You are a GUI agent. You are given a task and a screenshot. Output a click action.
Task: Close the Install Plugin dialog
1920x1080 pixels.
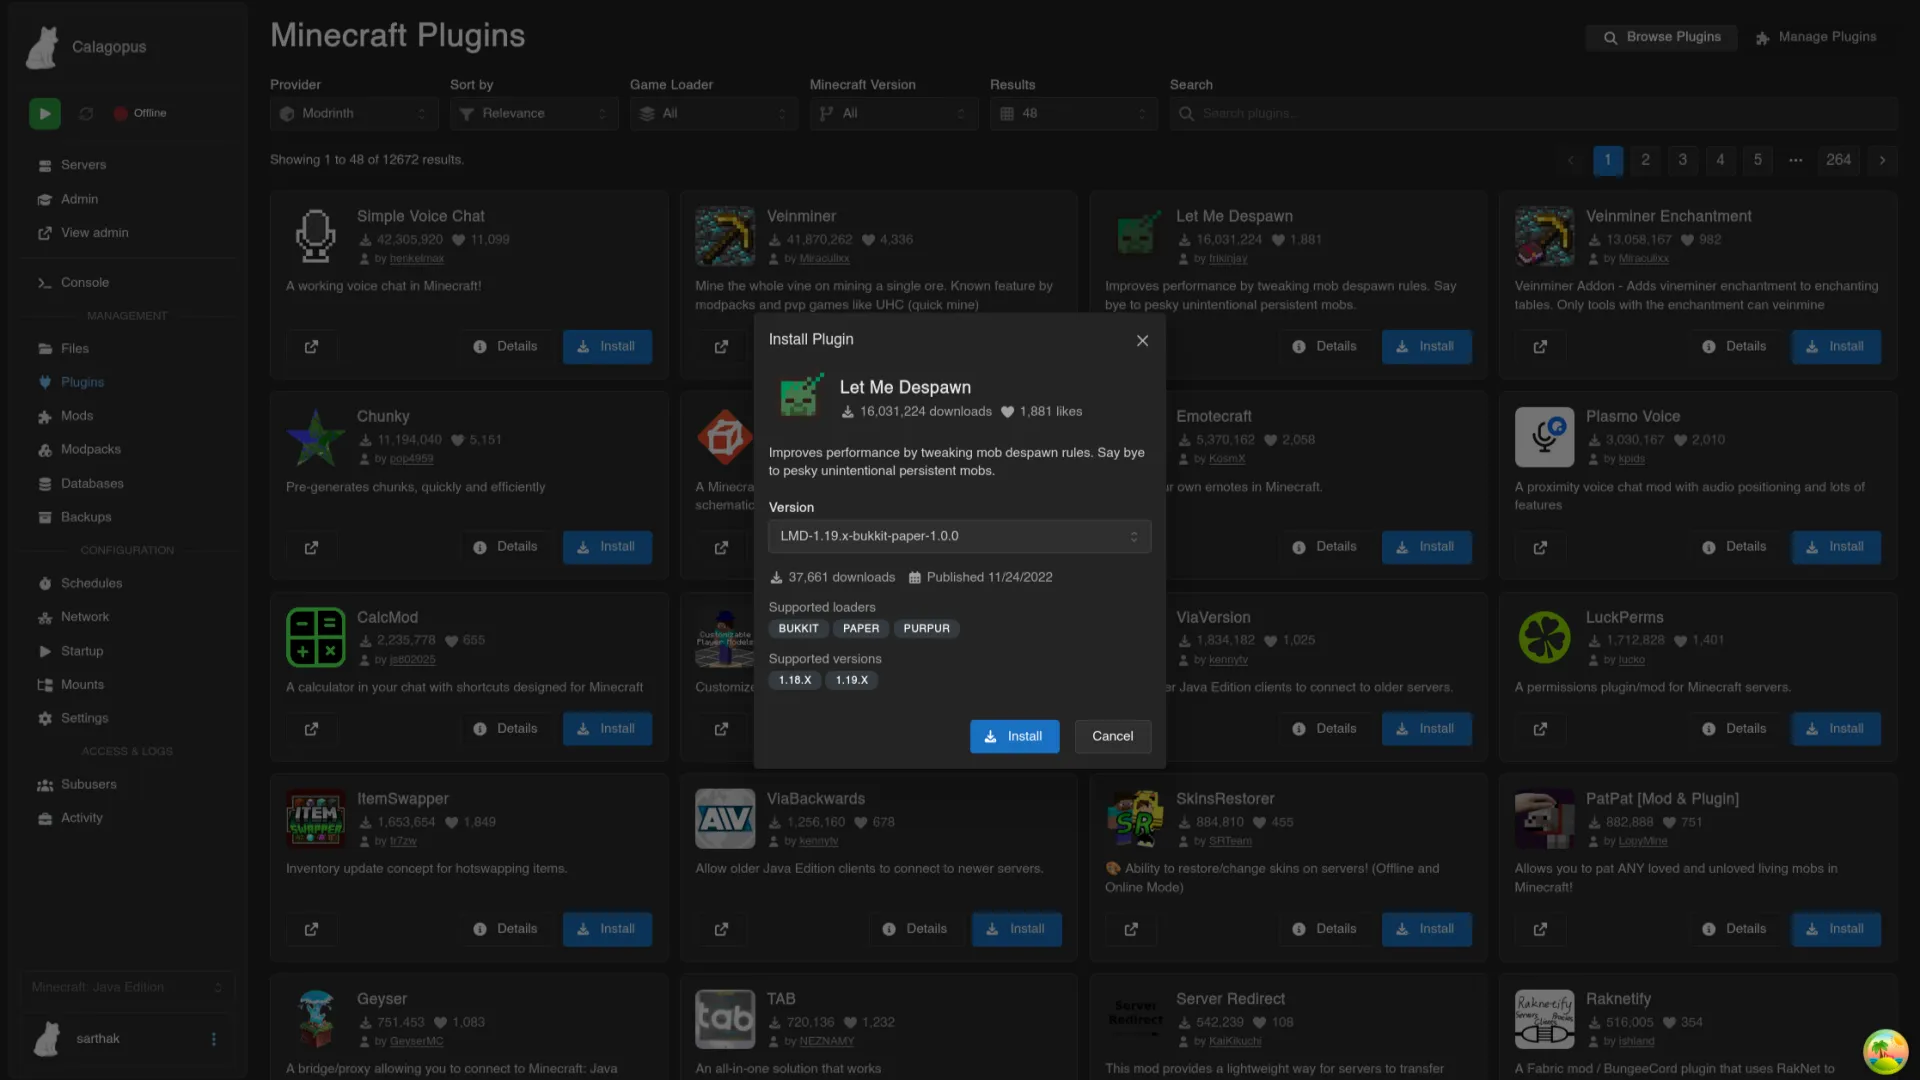tap(1142, 341)
